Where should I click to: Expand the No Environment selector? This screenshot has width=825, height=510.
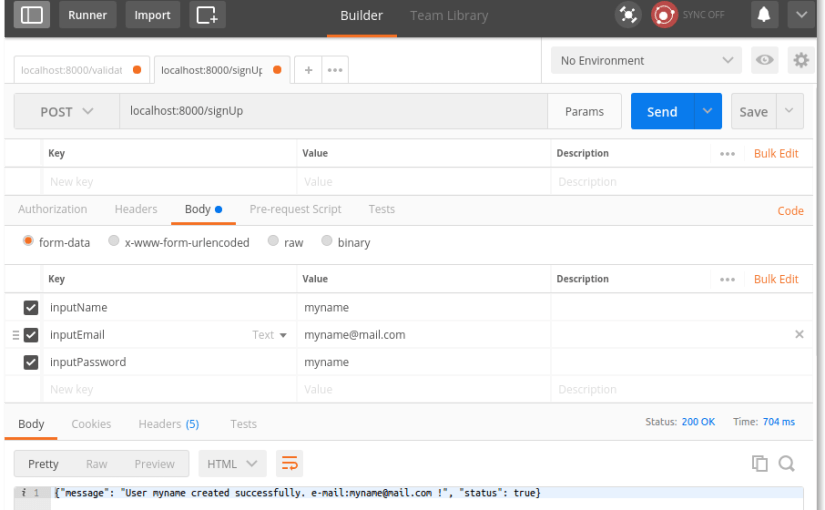pyautogui.click(x=646, y=60)
